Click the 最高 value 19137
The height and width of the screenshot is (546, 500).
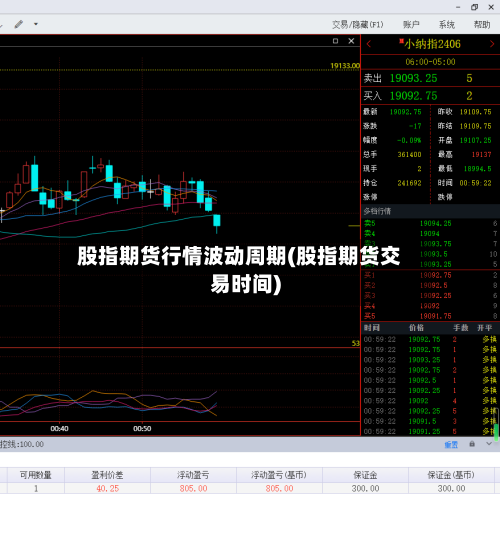(x=481, y=154)
